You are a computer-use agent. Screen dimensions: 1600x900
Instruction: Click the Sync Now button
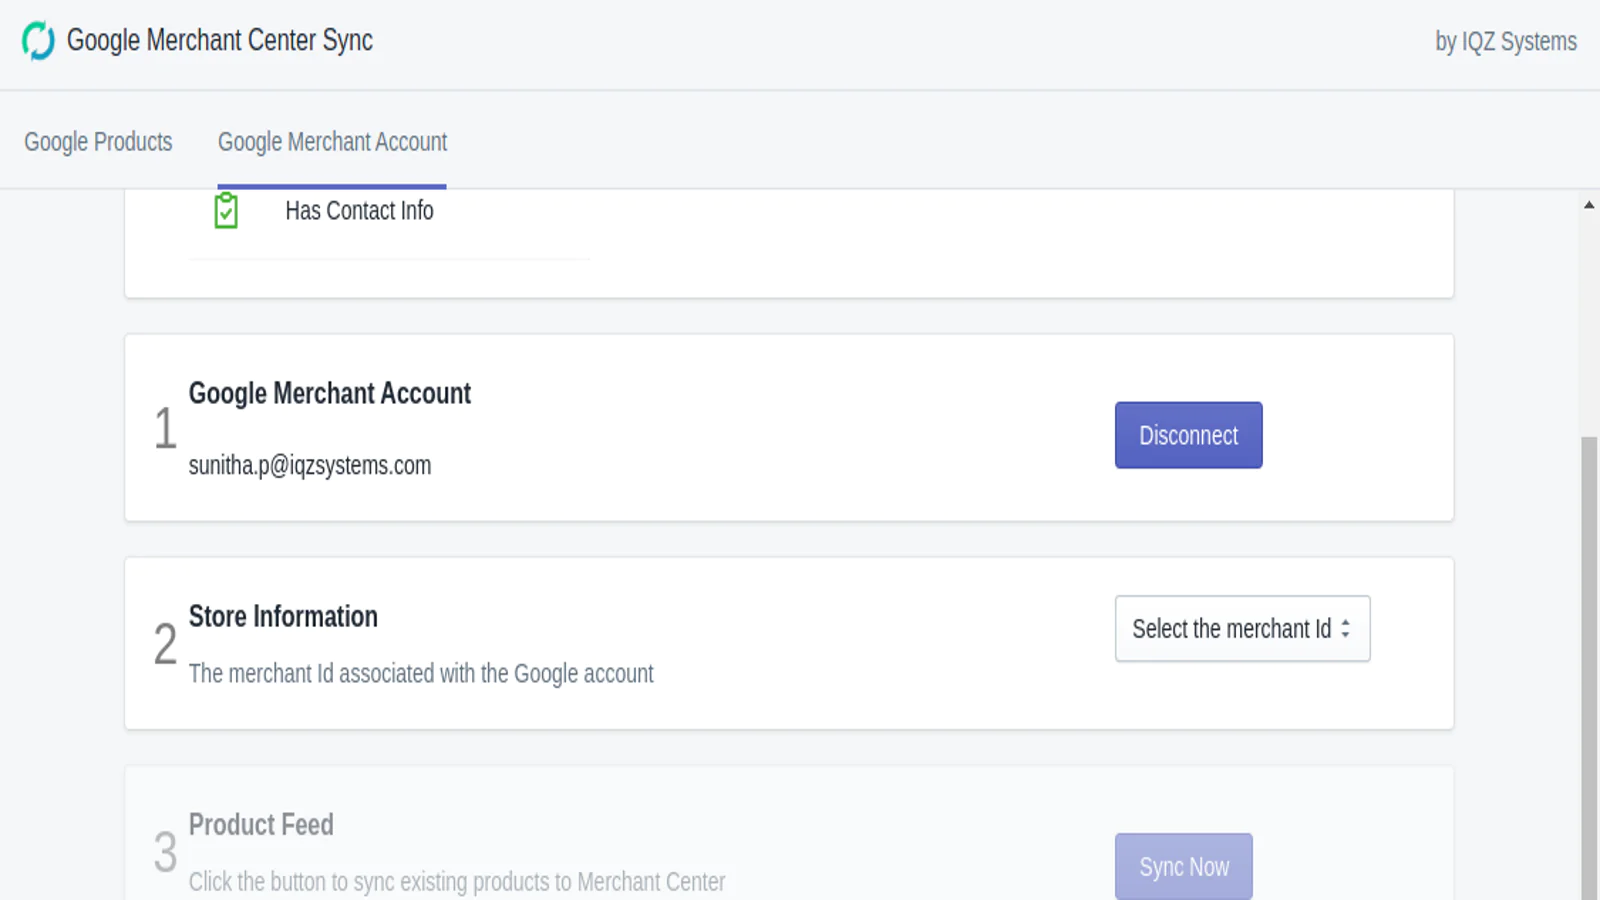[1183, 866]
